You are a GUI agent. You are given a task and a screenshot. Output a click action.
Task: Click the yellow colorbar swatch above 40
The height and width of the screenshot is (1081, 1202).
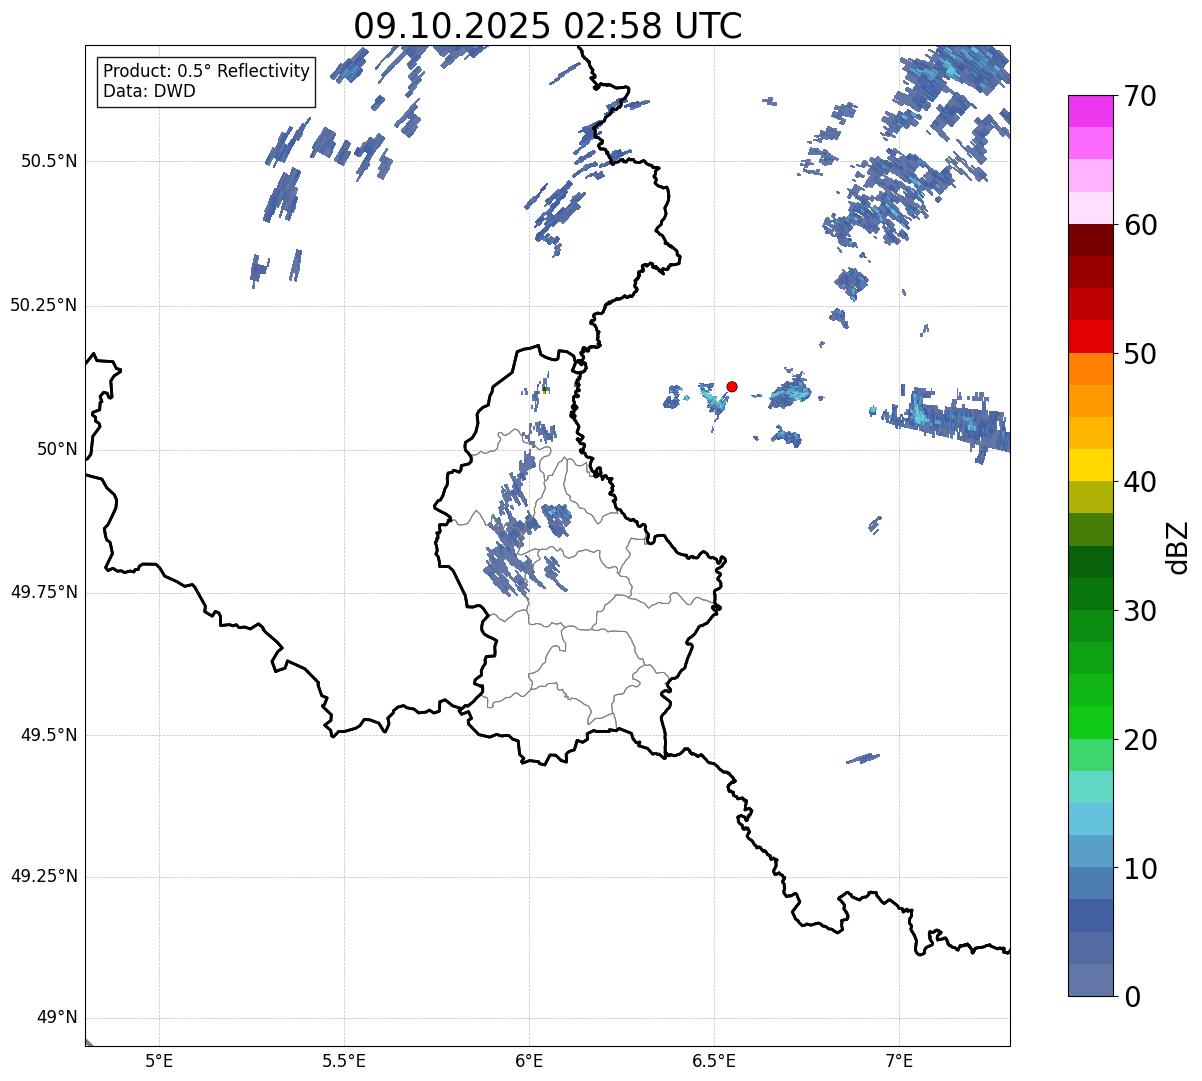(1090, 466)
